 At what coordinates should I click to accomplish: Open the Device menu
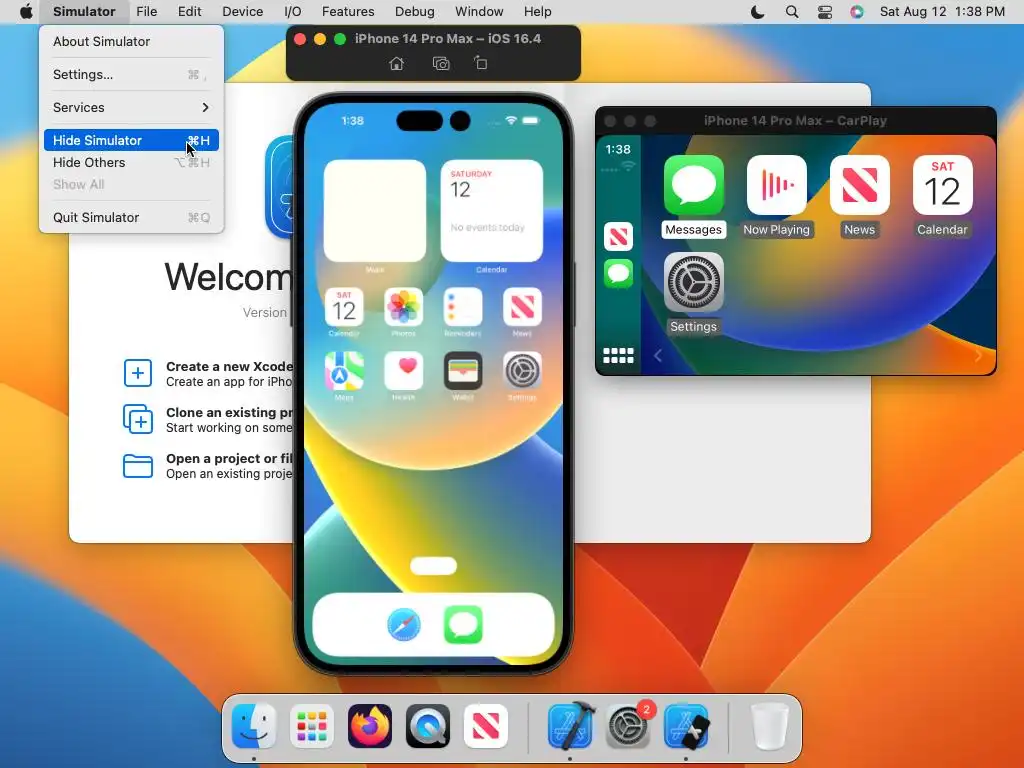[242, 12]
